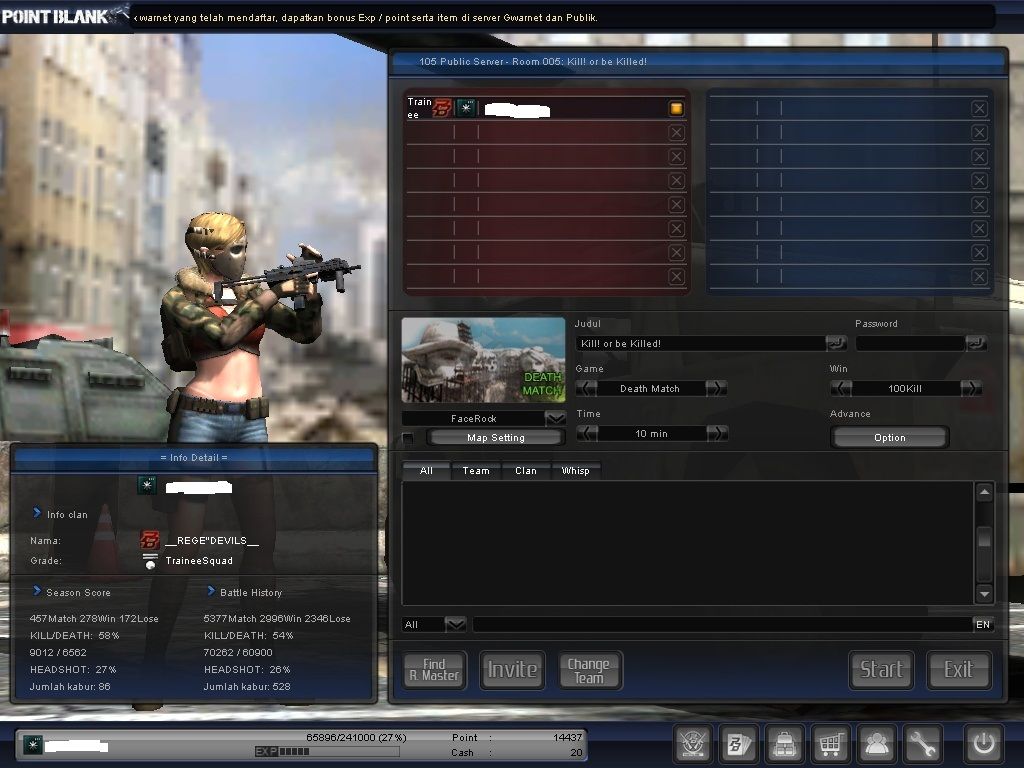The image size is (1024, 768).
Task: Confirm room title with Judul enter icon
Action: (x=836, y=343)
